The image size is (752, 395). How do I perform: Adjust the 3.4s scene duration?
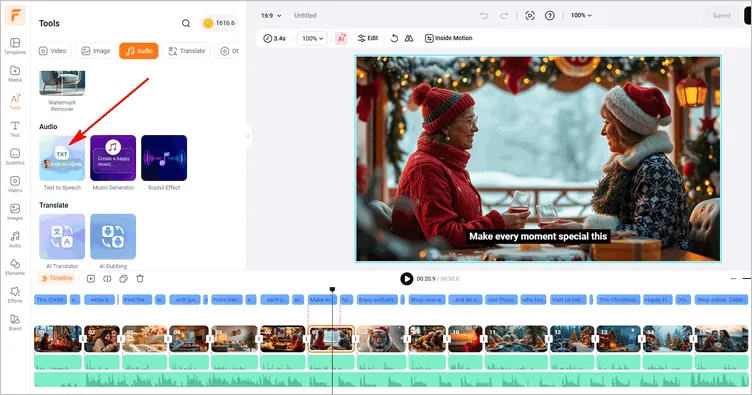click(x=274, y=38)
